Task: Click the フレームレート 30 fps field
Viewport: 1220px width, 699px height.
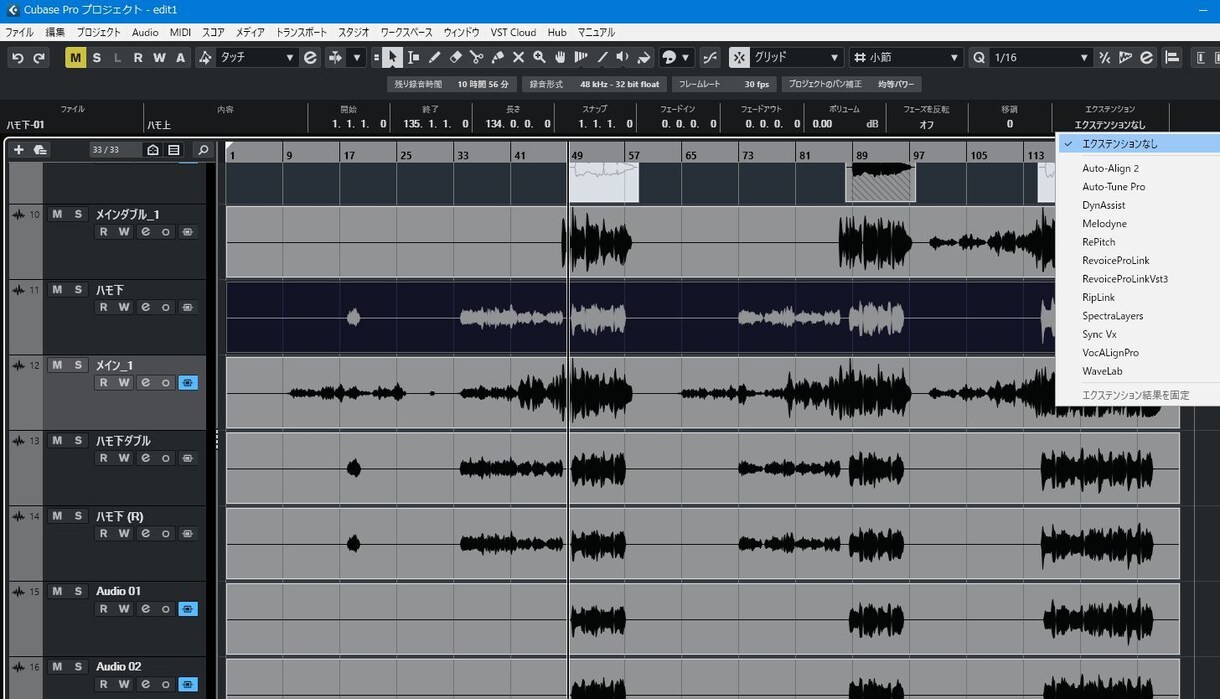Action: [724, 84]
